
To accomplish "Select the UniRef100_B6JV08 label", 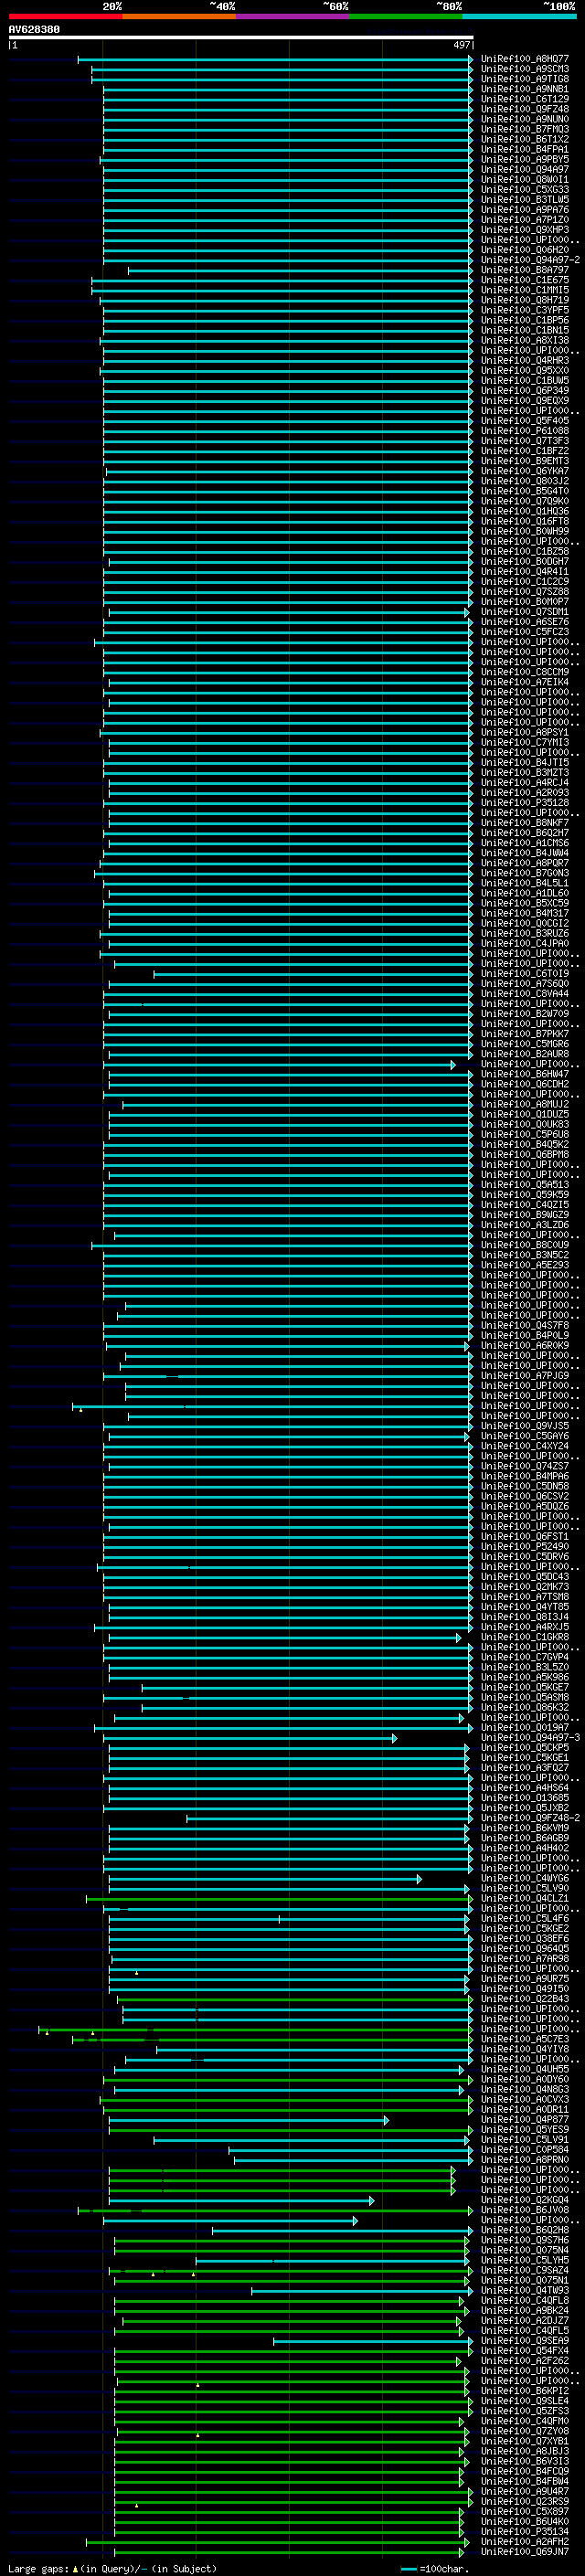I will (525, 2209).
